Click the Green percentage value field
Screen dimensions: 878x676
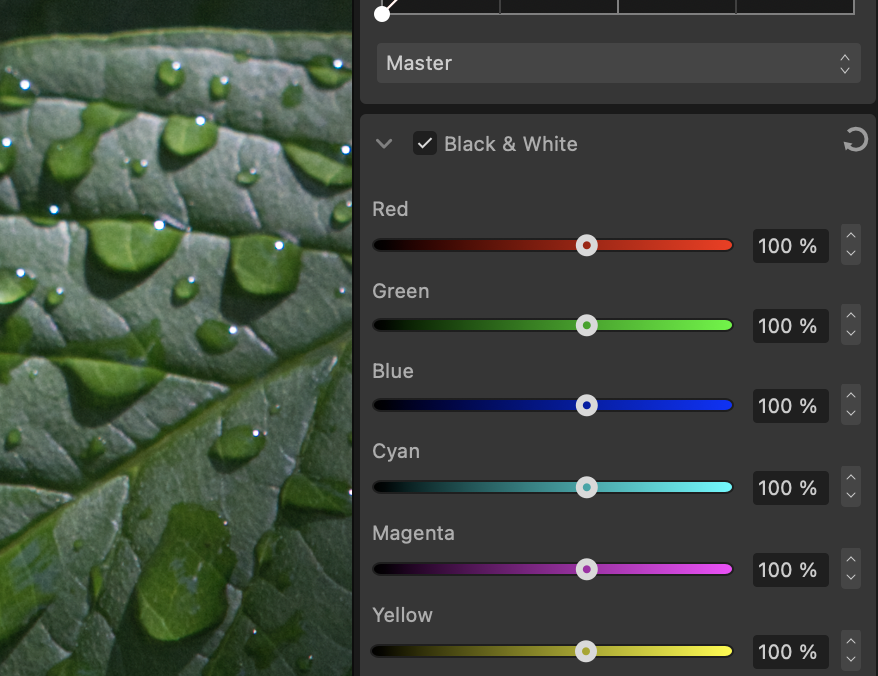[x=789, y=326]
